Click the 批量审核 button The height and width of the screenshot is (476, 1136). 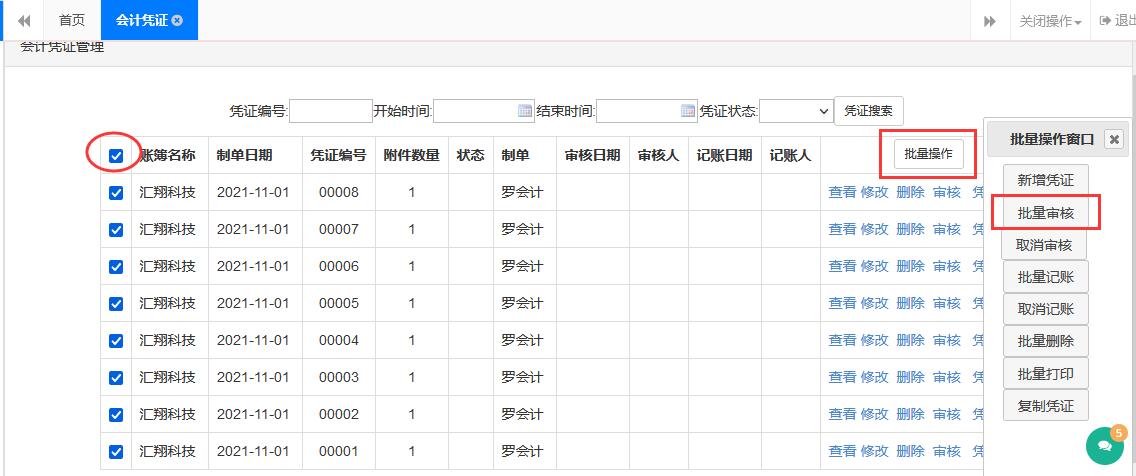[x=1045, y=213]
